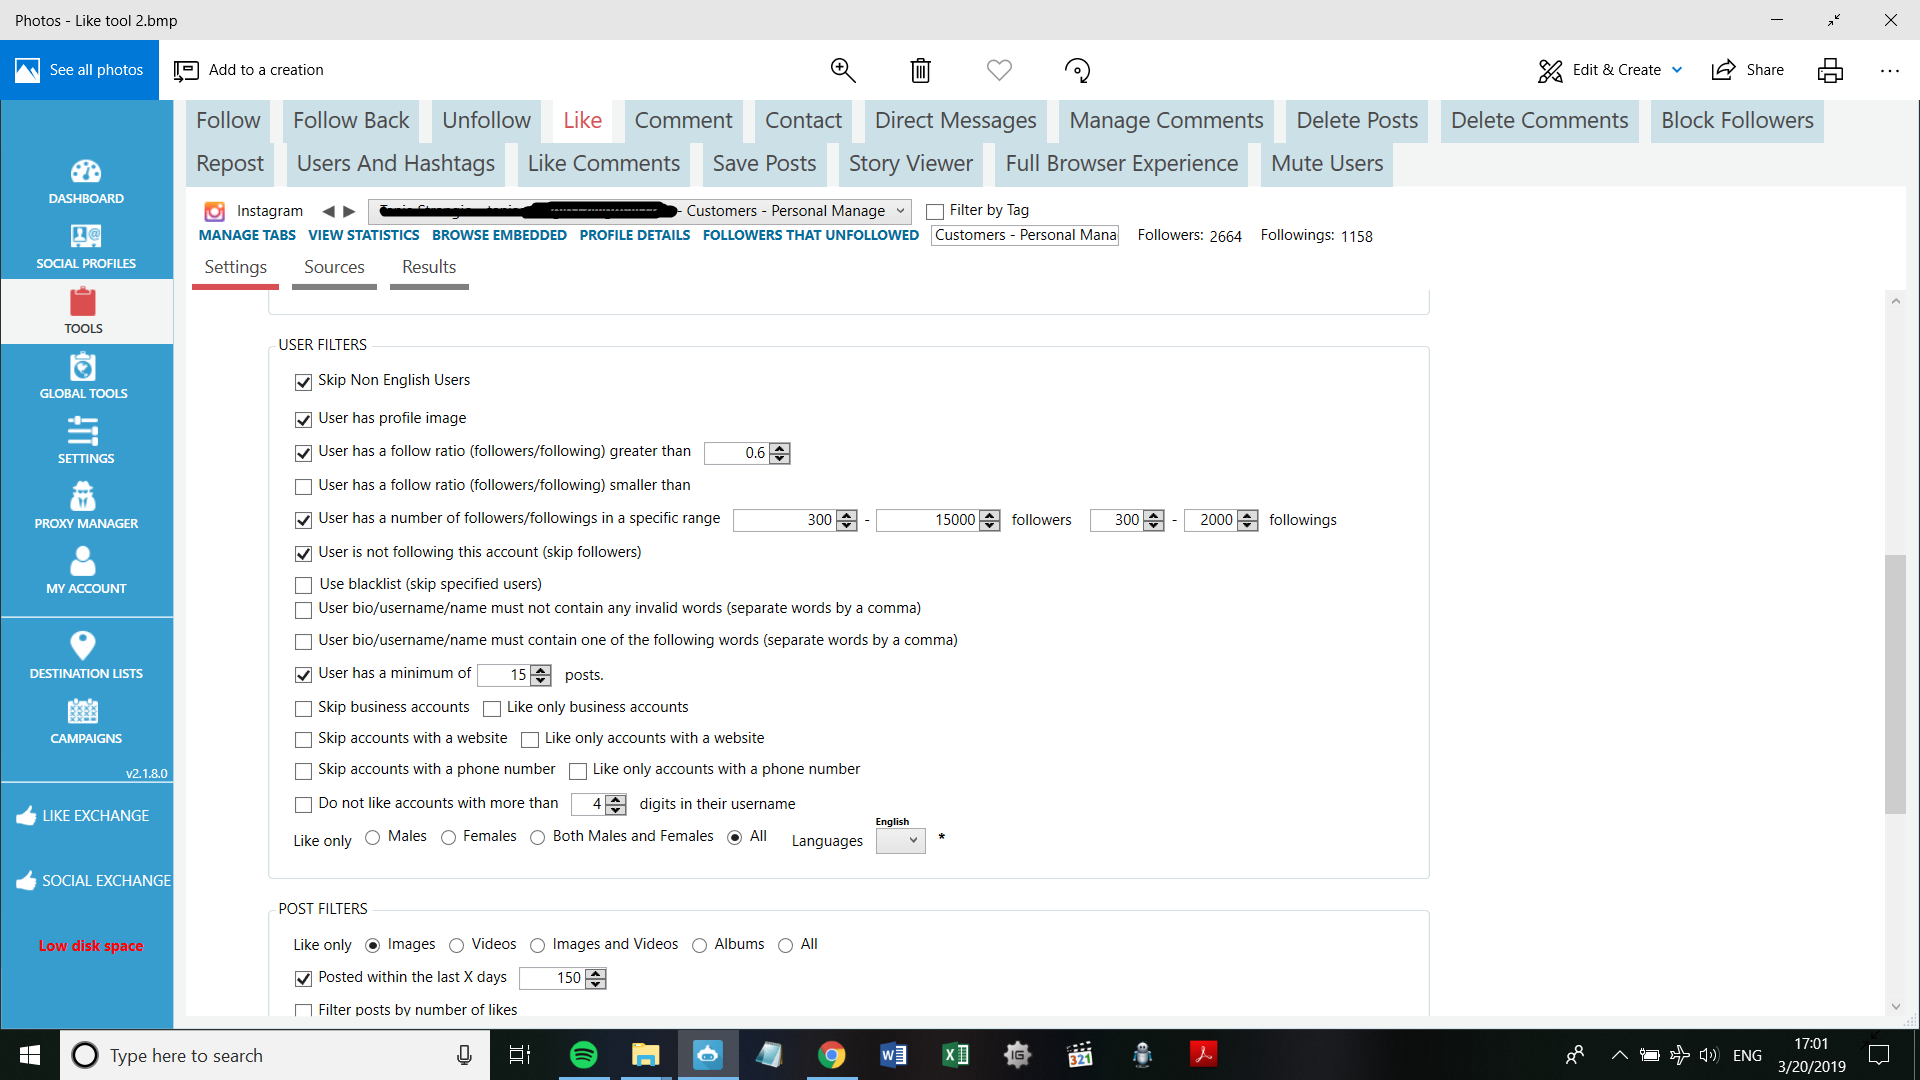Increase minimum posts stepper
This screenshot has height=1080, width=1920.
[541, 670]
